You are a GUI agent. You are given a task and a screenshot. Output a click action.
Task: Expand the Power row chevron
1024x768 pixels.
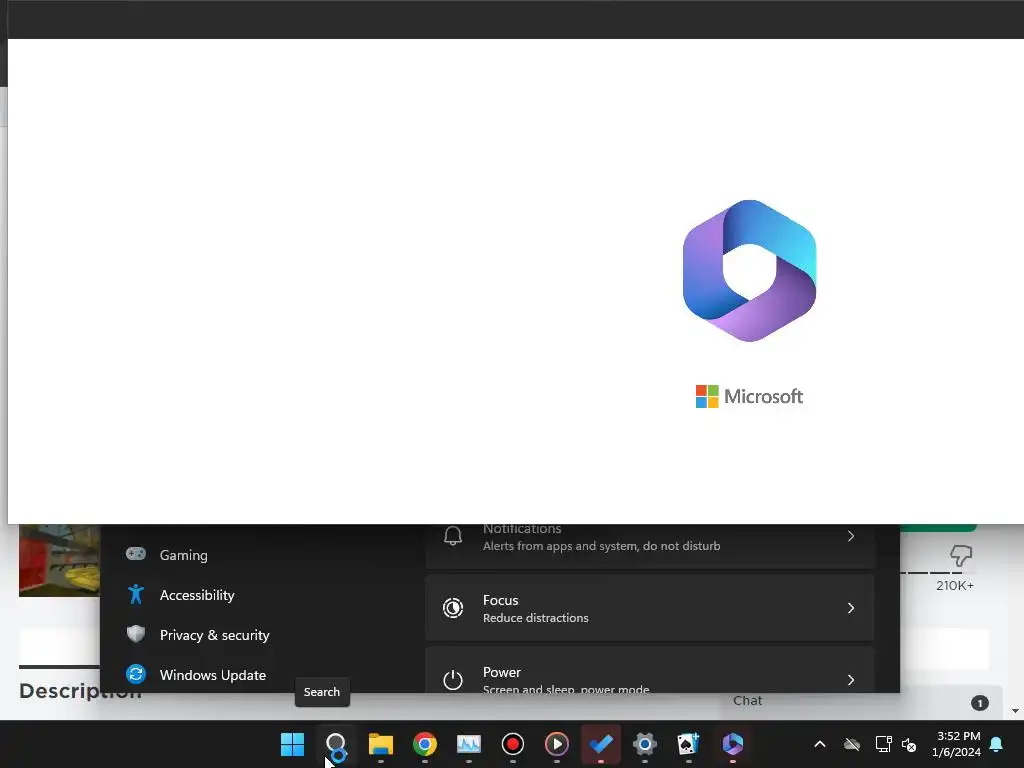point(851,680)
